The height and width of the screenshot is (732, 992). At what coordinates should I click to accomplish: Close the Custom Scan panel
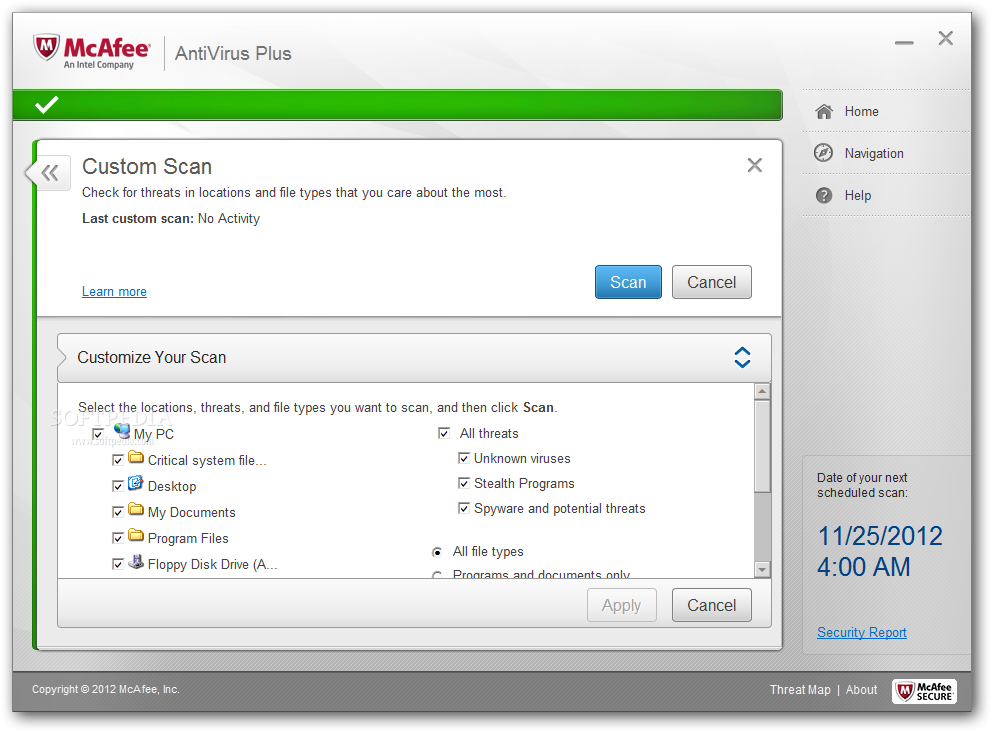[x=754, y=165]
